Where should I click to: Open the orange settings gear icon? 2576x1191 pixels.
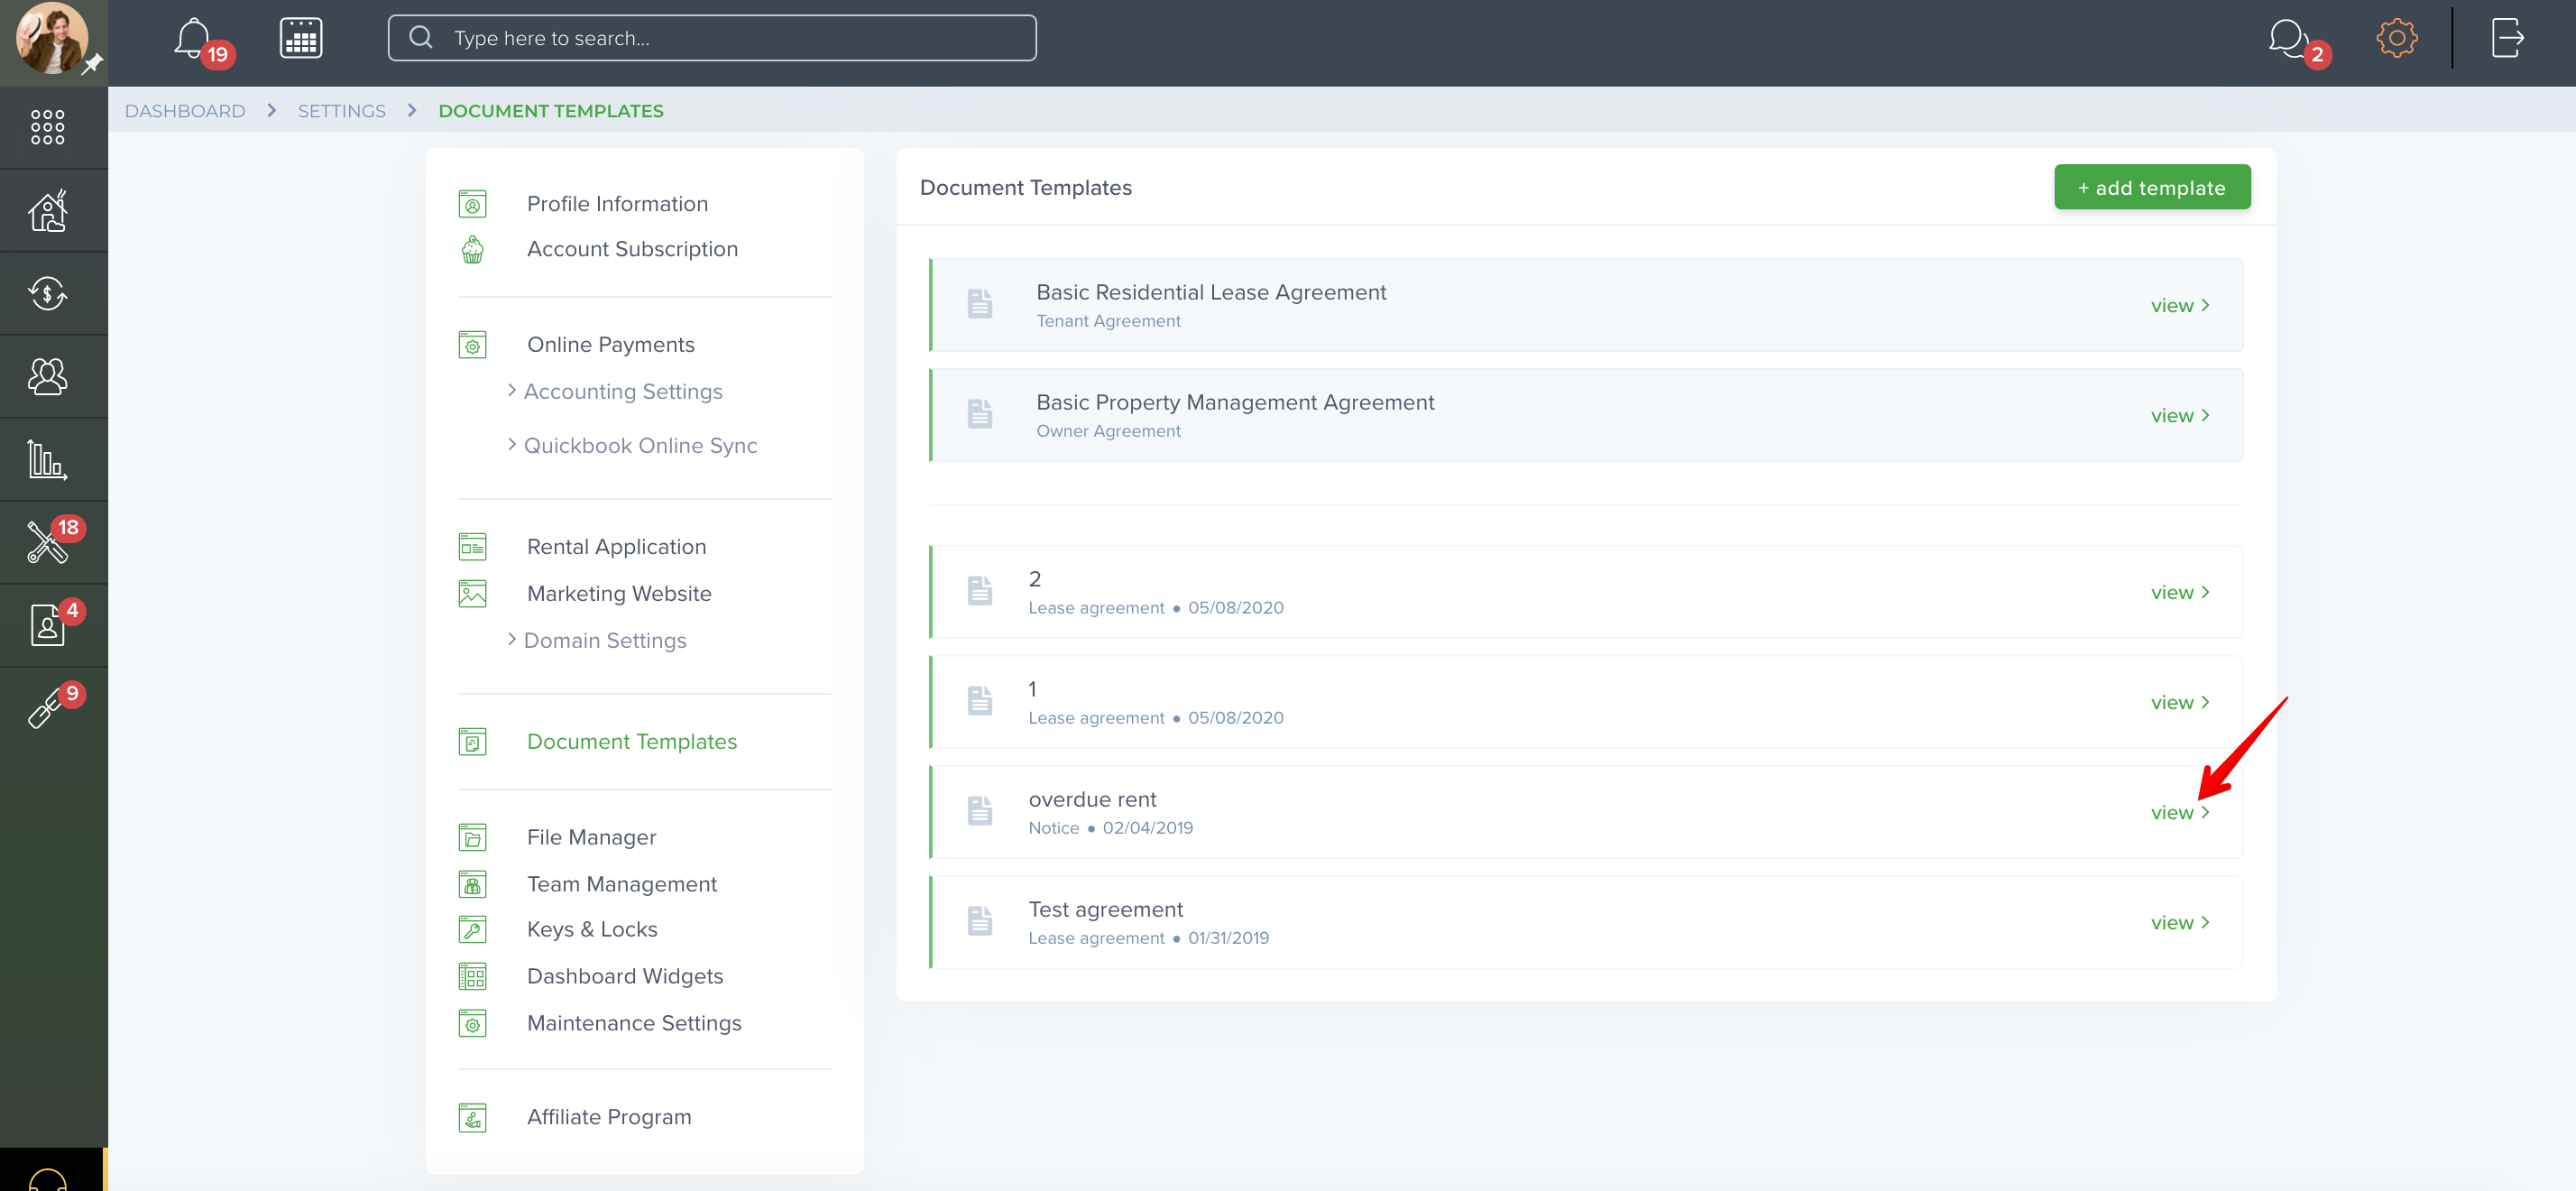[x=2396, y=39]
